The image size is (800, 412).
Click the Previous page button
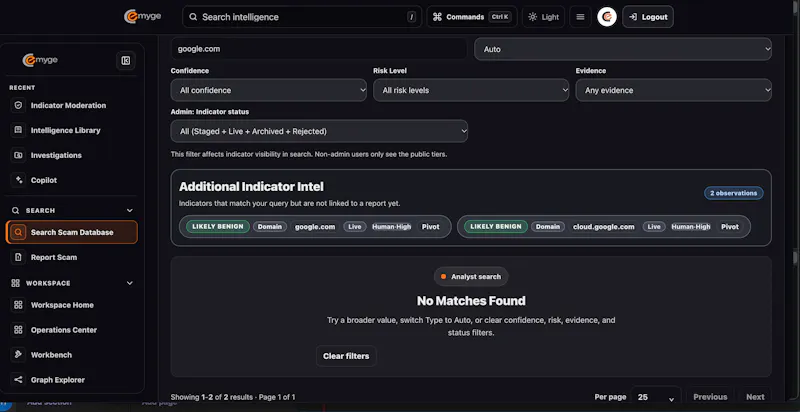[710, 397]
